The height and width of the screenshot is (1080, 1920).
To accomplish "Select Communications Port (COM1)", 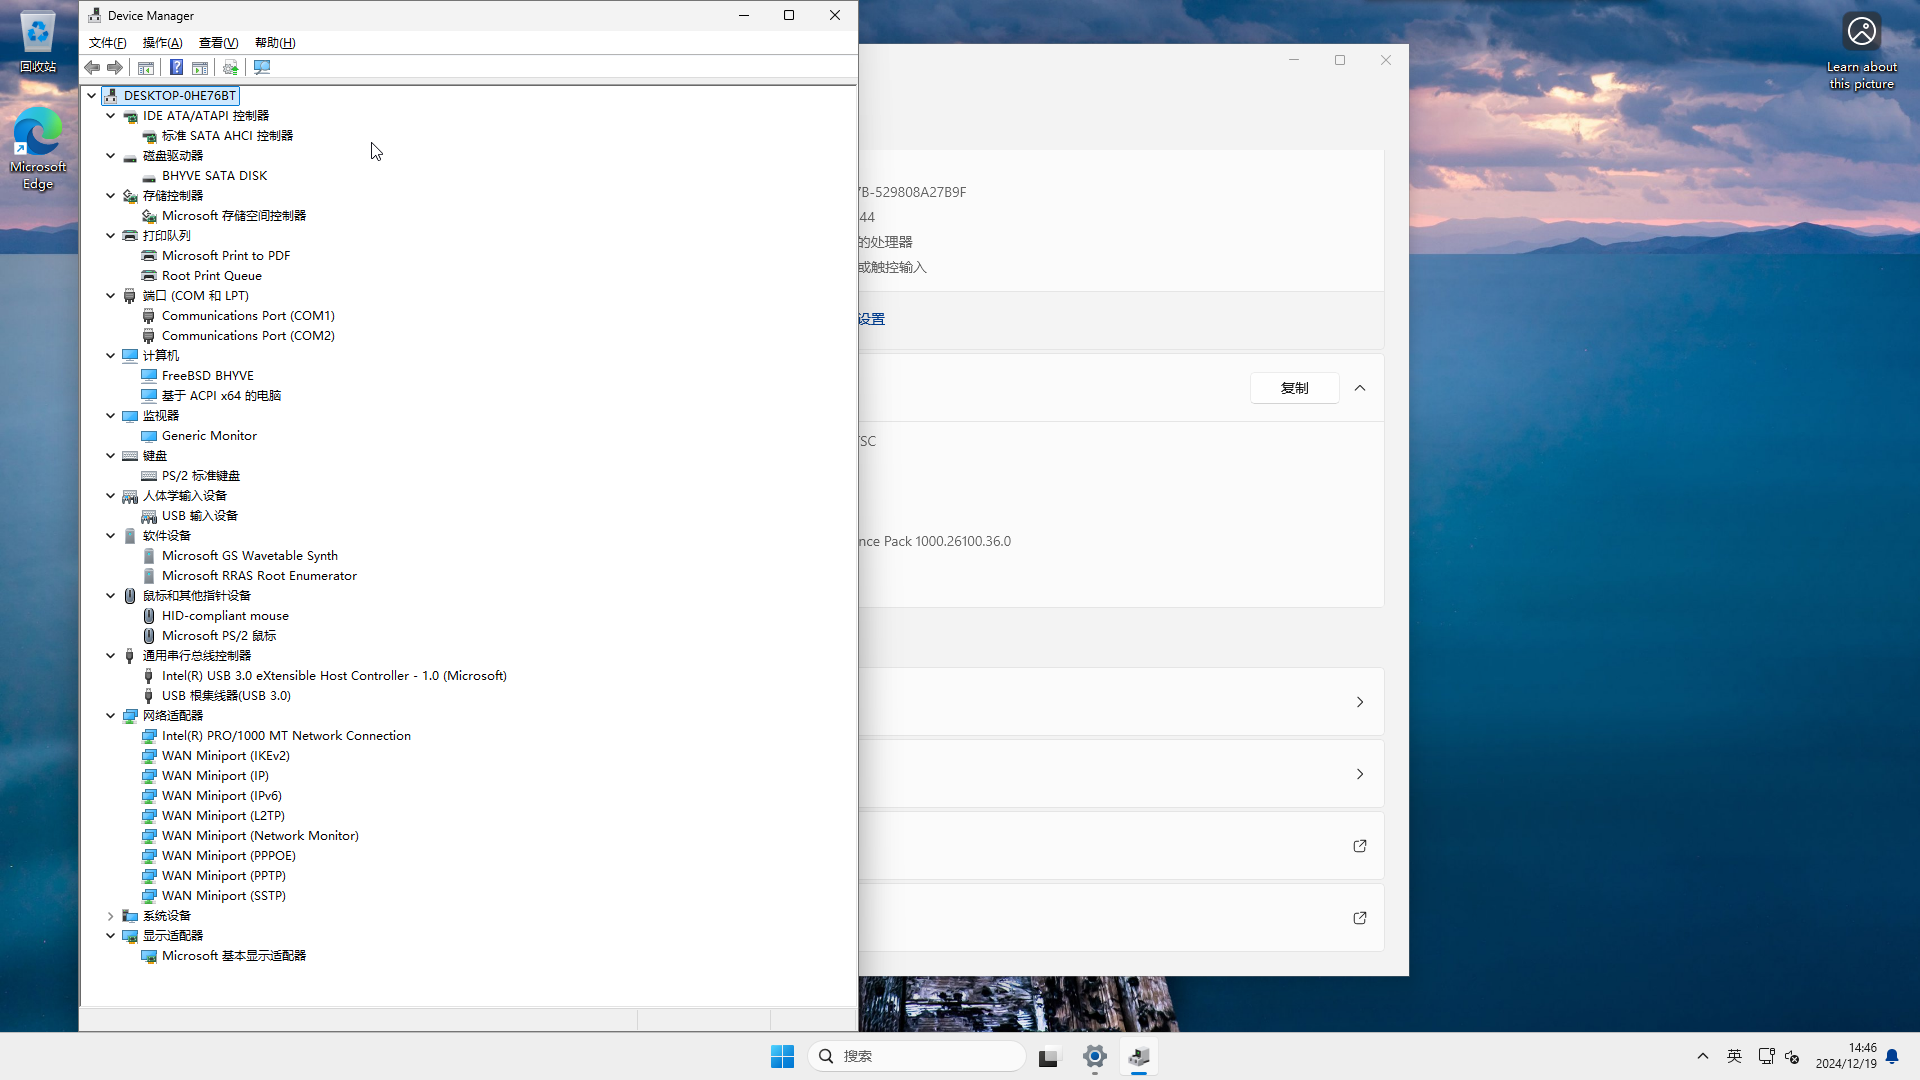I will point(248,316).
